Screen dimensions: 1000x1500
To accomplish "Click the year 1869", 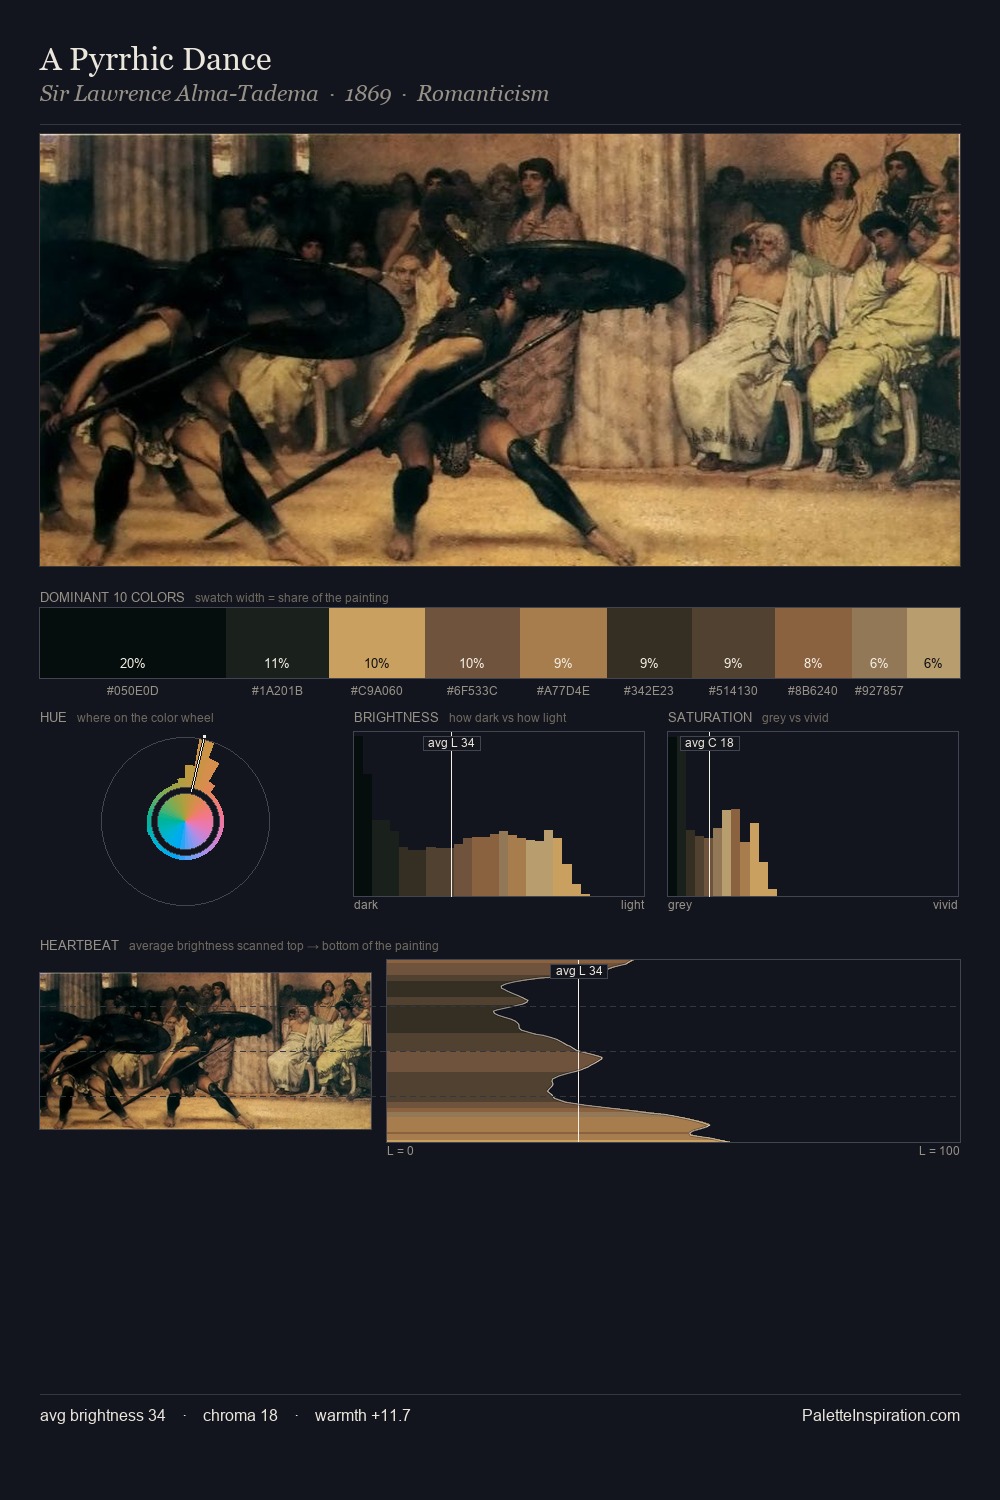I will 368,93.
